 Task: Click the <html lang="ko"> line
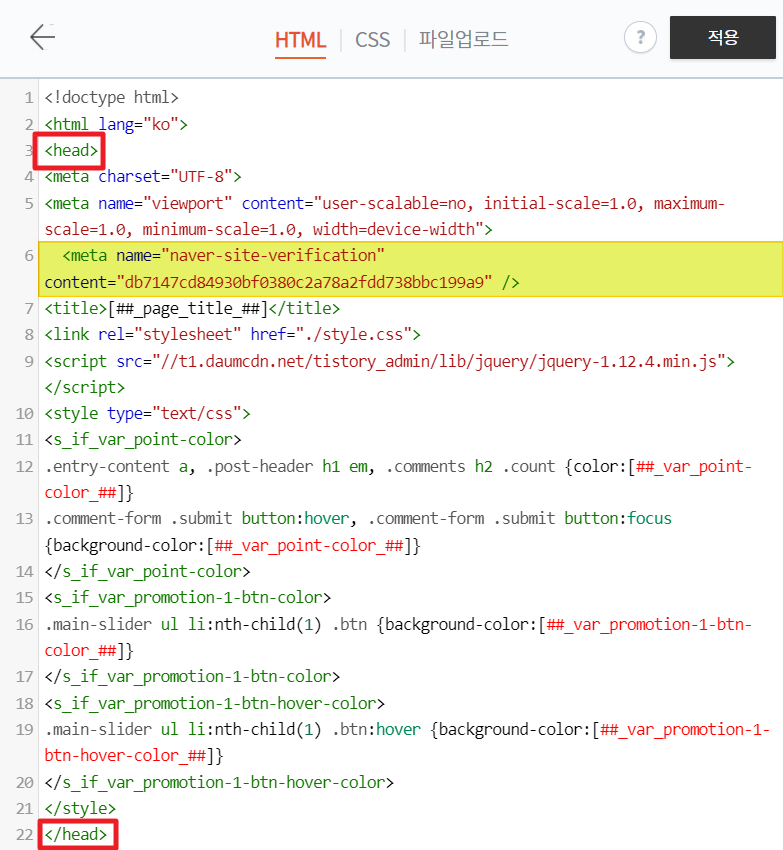point(116,124)
